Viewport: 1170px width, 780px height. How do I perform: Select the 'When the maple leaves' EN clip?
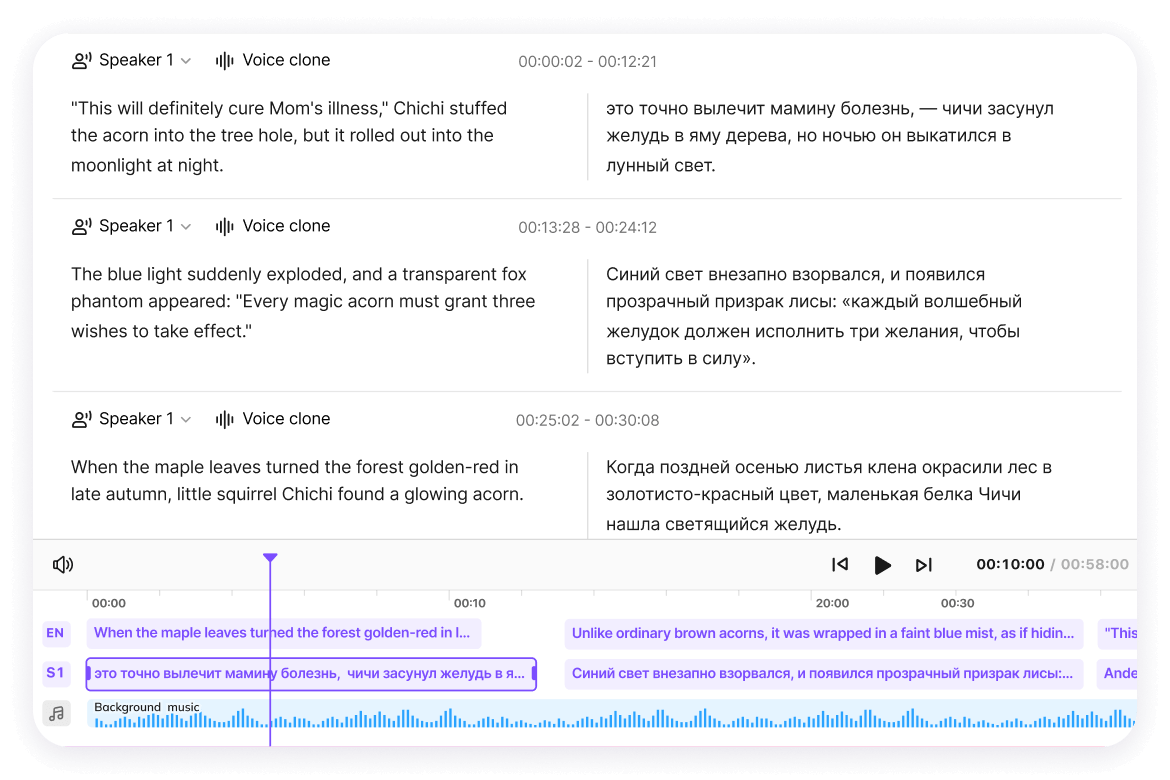point(283,633)
